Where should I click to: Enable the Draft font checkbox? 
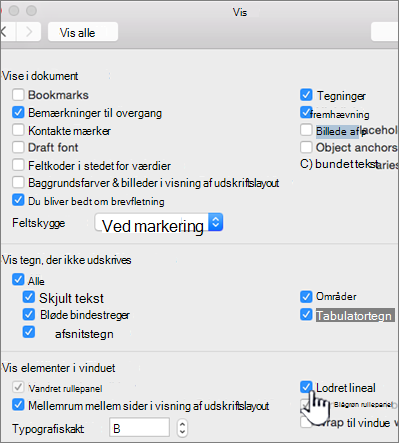(x=18, y=147)
